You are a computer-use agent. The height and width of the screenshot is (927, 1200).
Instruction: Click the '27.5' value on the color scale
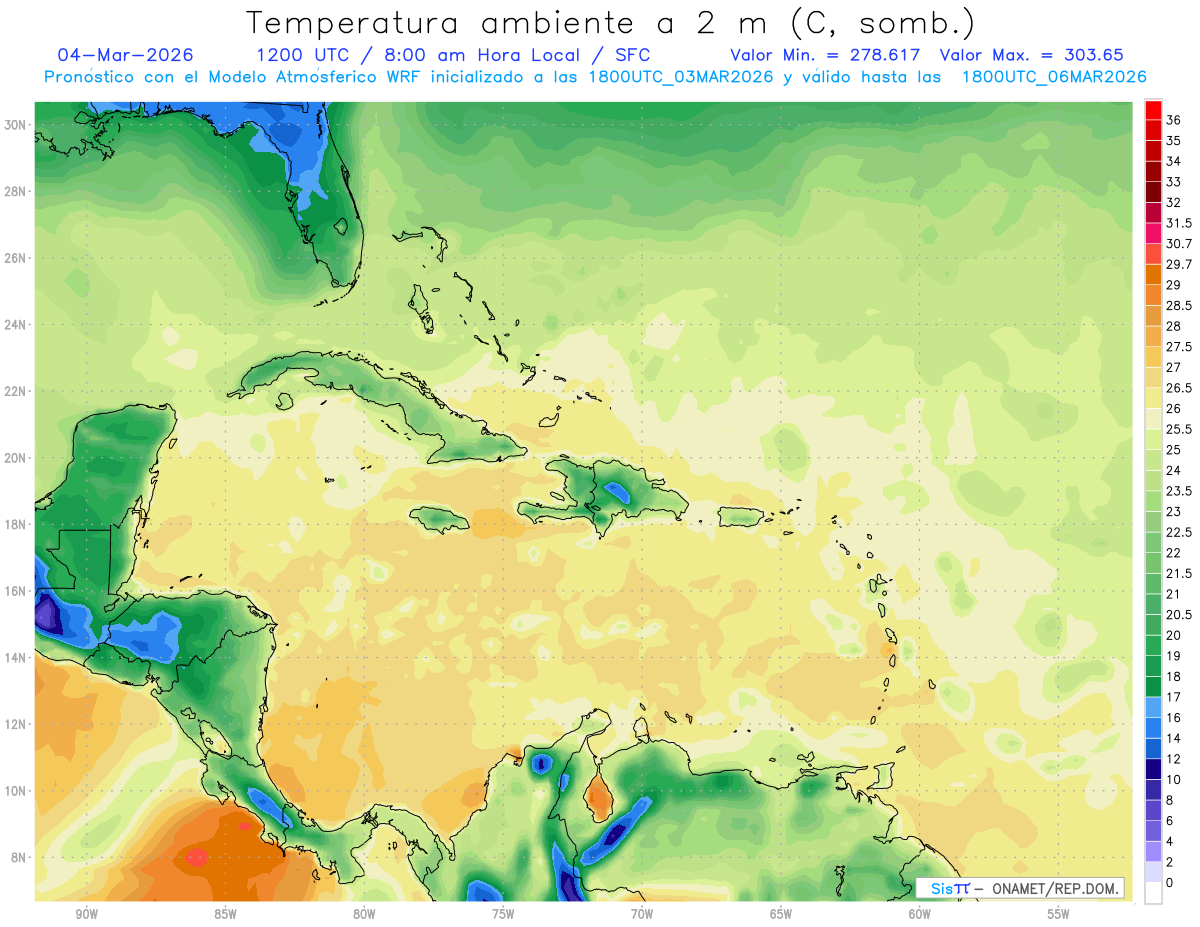pos(1179,347)
